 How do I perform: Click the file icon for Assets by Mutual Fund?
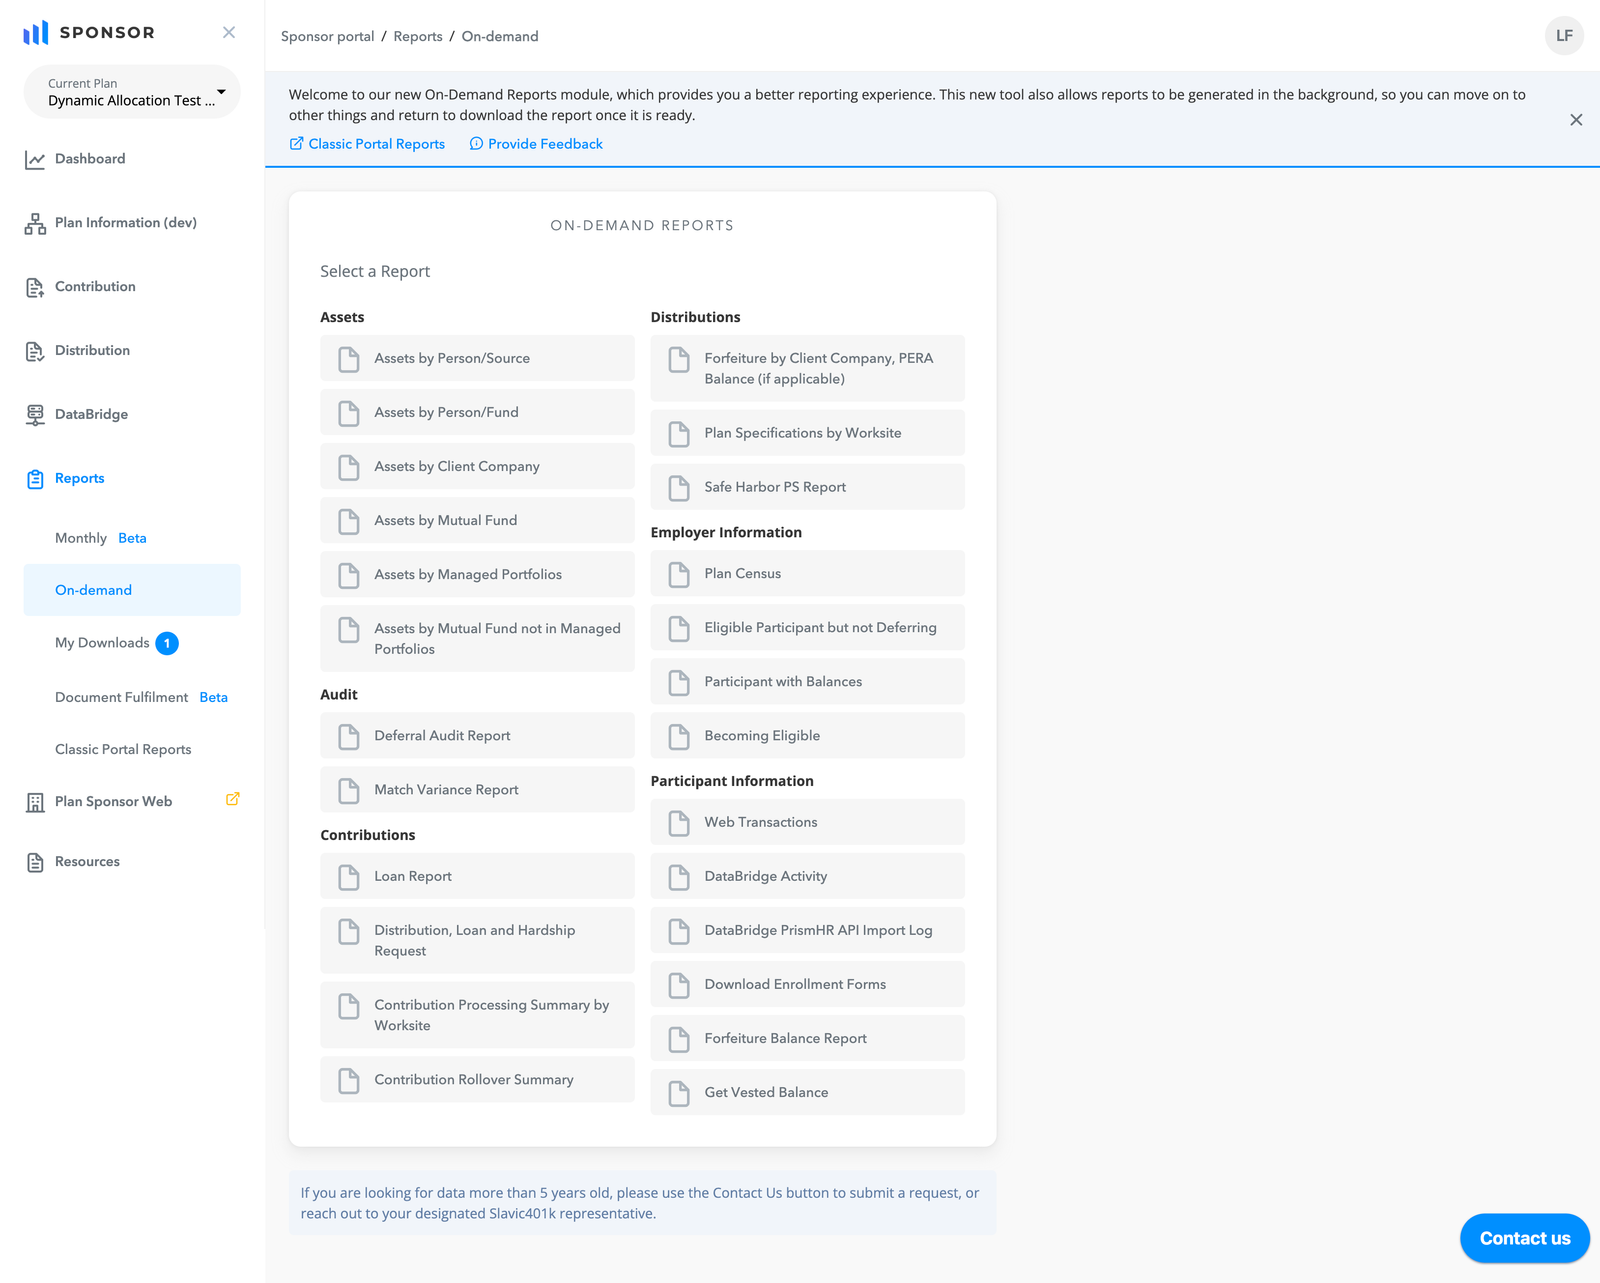click(x=349, y=521)
